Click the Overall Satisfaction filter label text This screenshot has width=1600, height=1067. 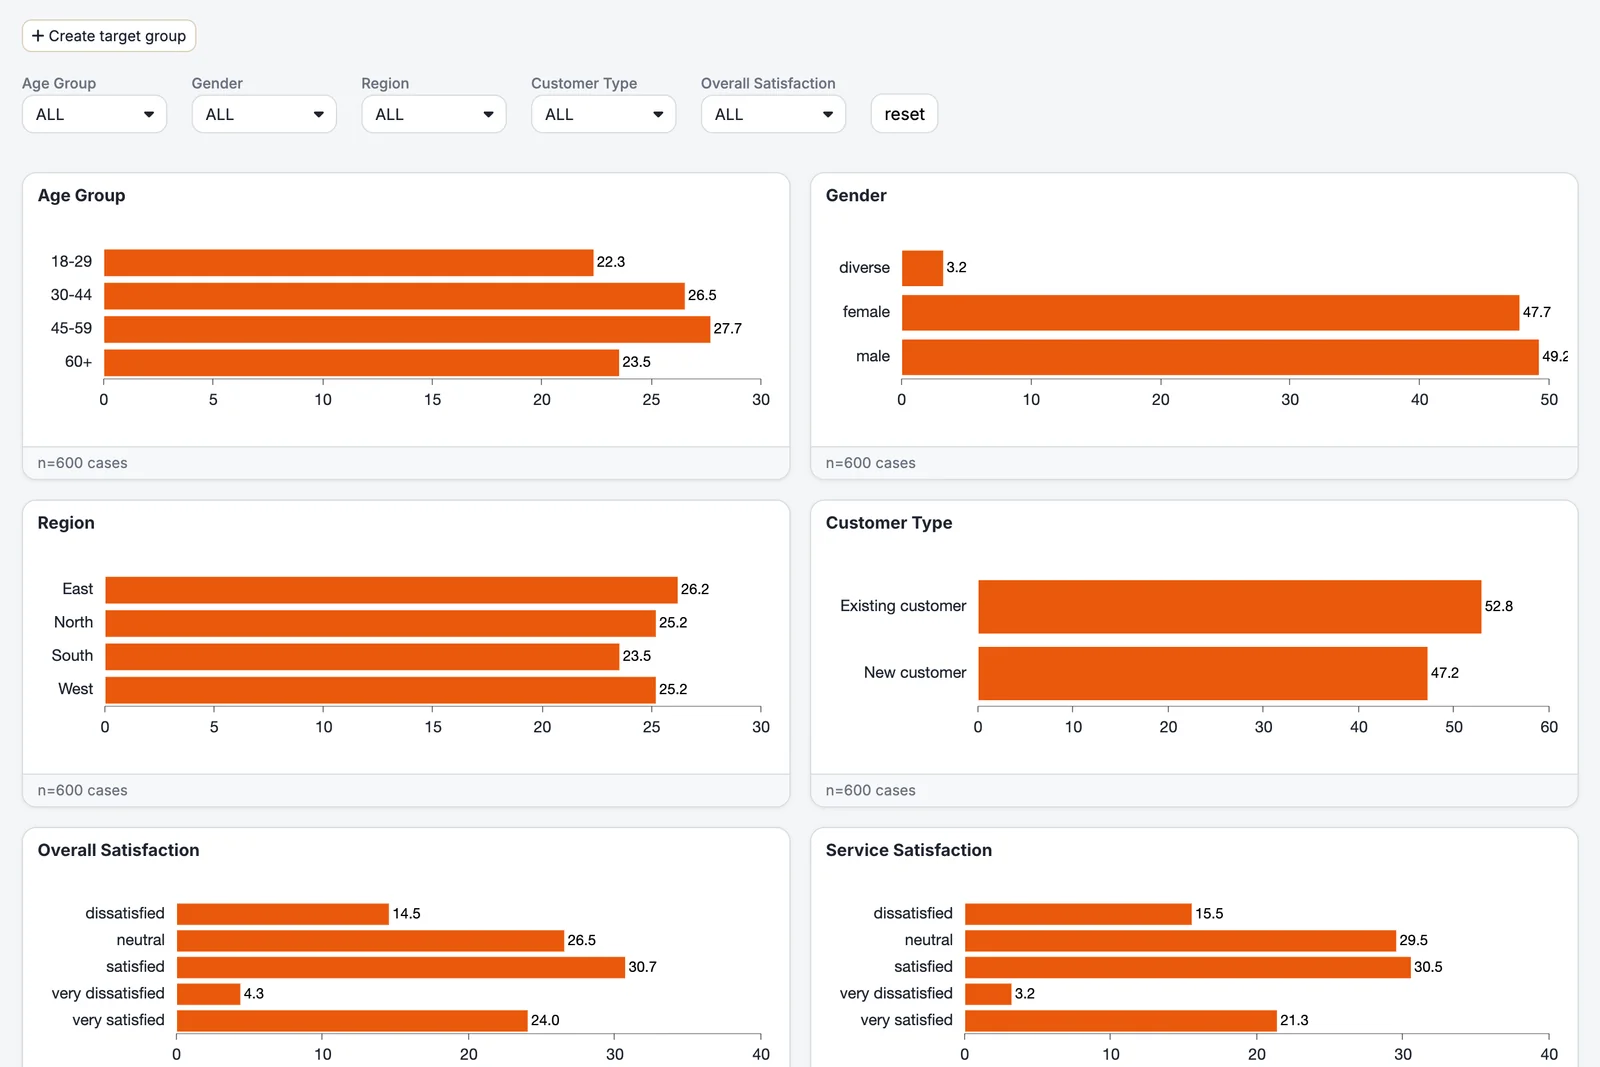click(768, 83)
